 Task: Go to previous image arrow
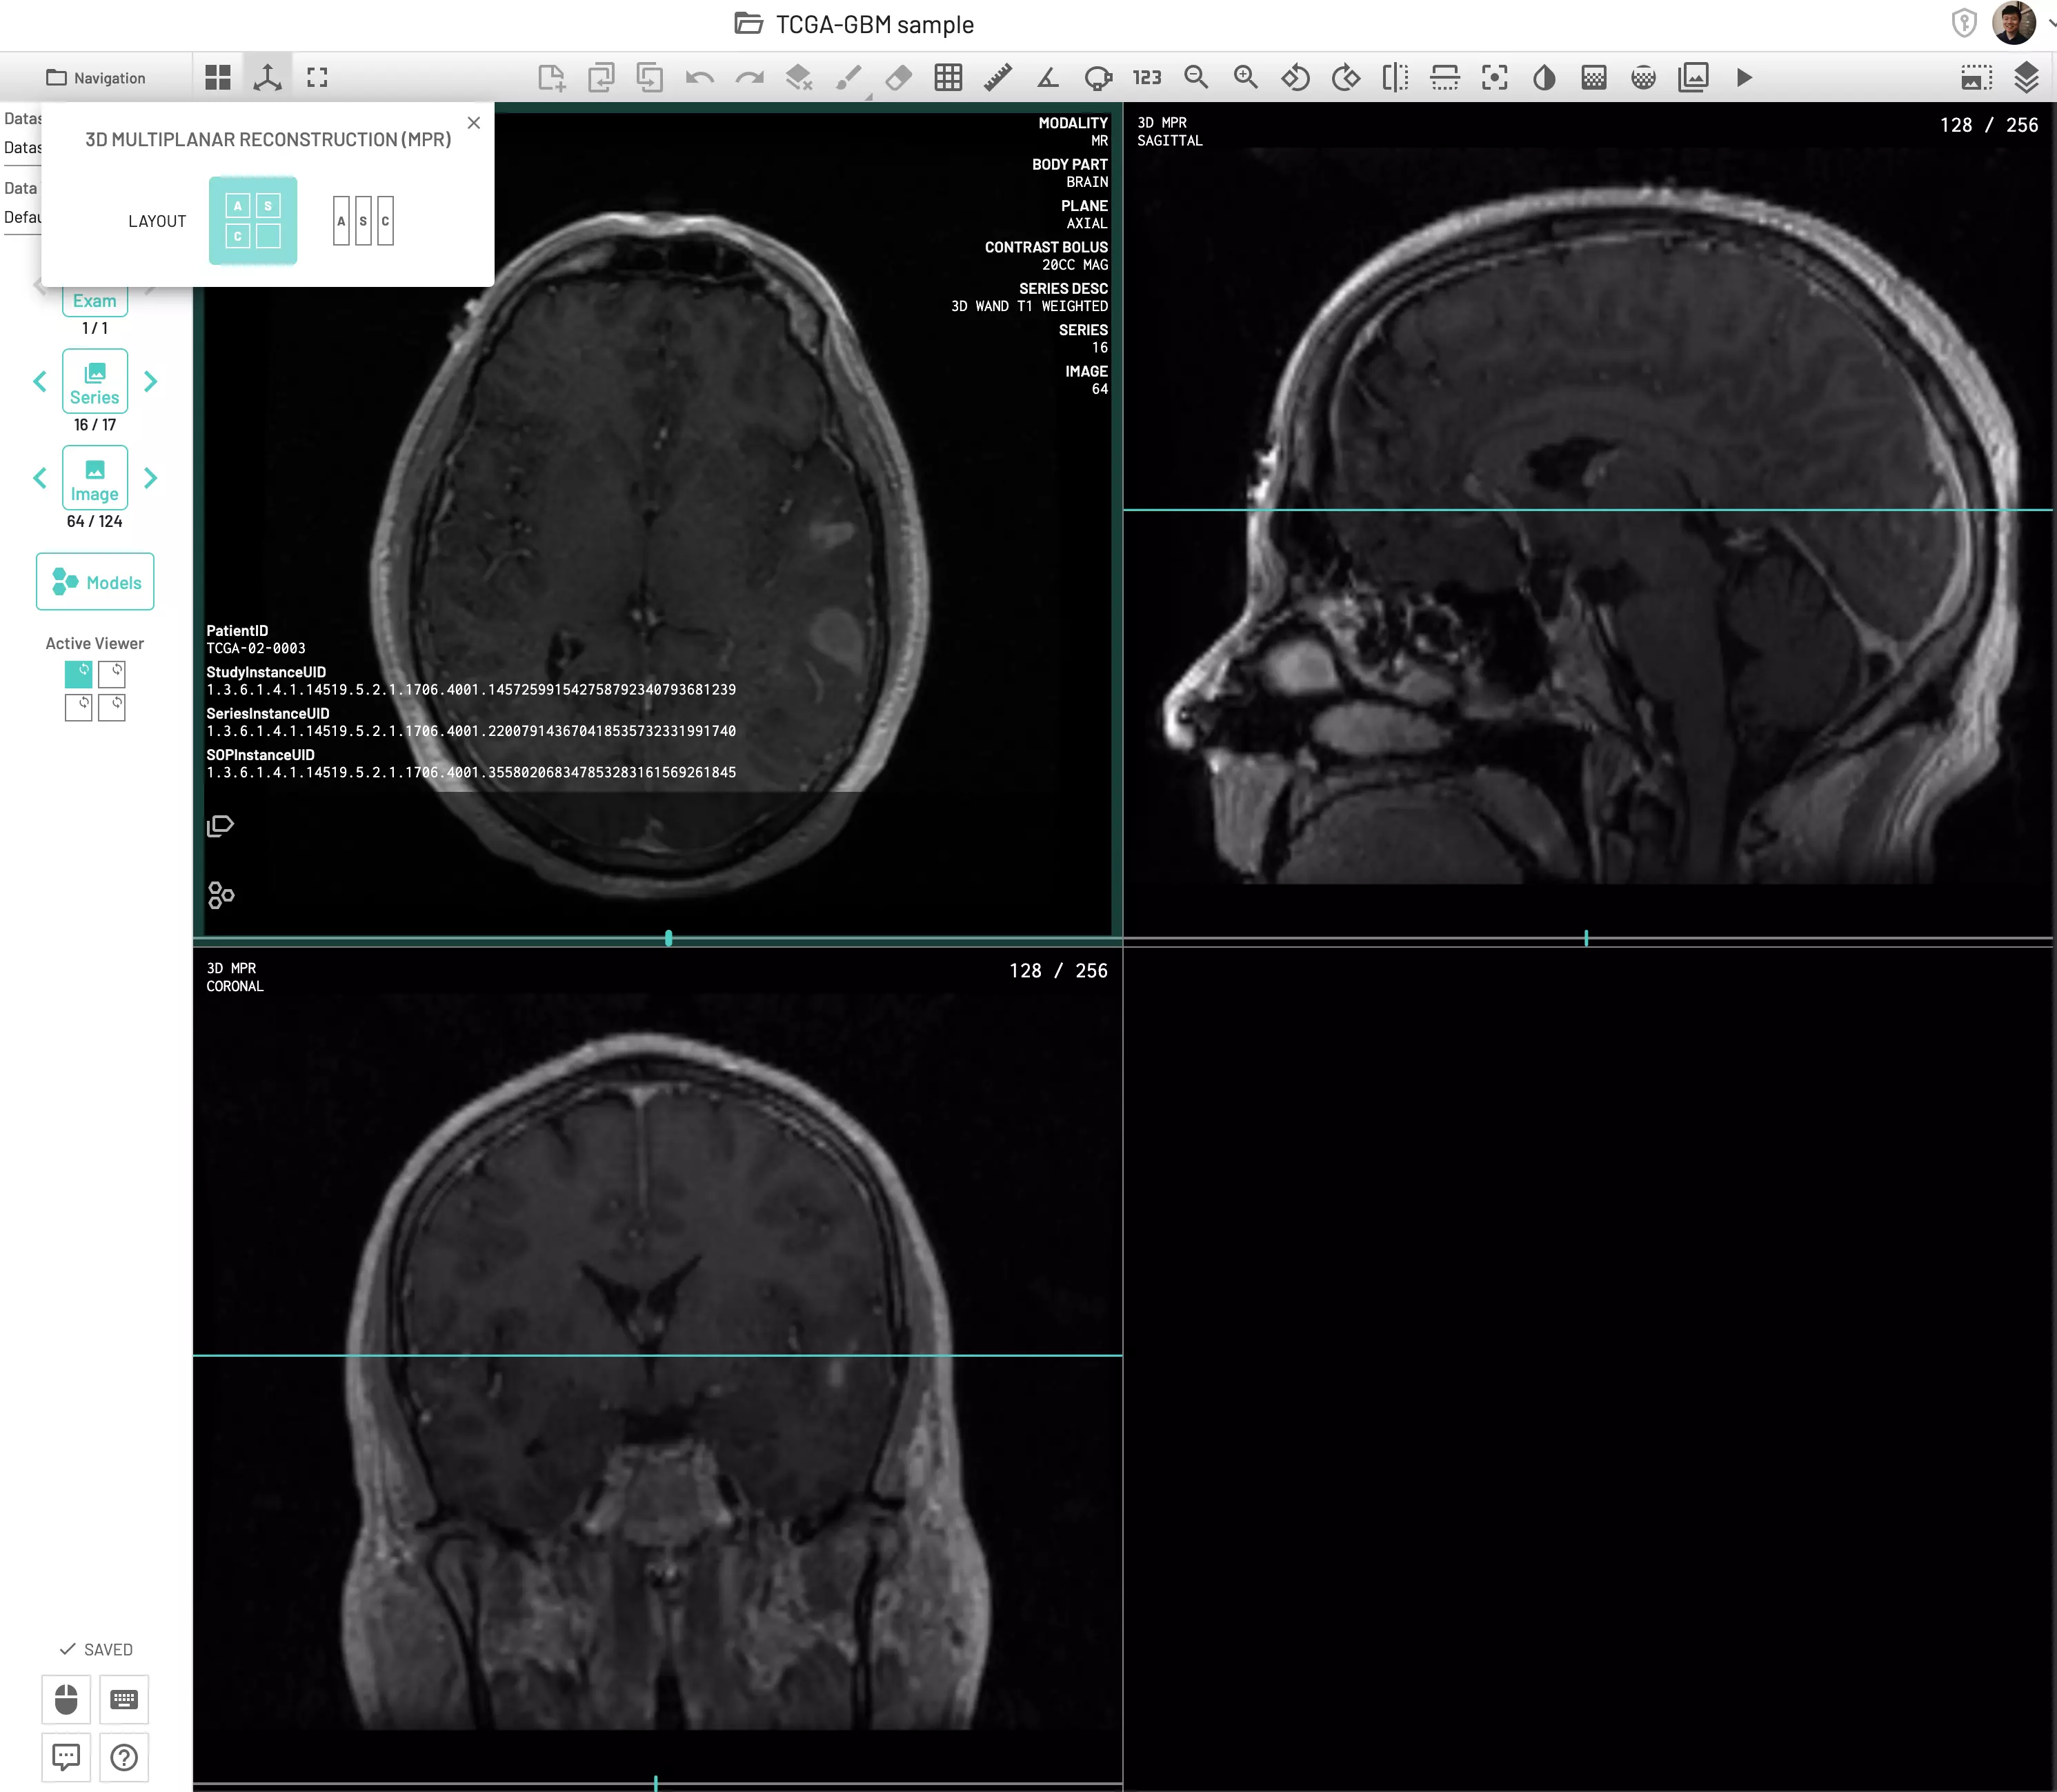click(x=40, y=478)
